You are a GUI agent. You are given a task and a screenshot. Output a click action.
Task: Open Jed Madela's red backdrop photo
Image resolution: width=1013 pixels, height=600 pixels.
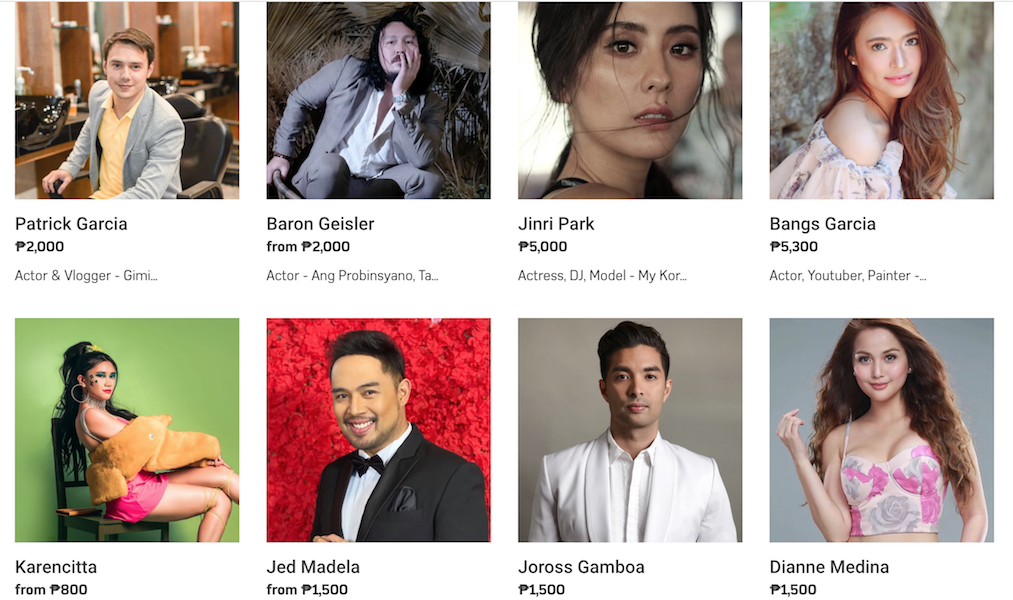378,429
